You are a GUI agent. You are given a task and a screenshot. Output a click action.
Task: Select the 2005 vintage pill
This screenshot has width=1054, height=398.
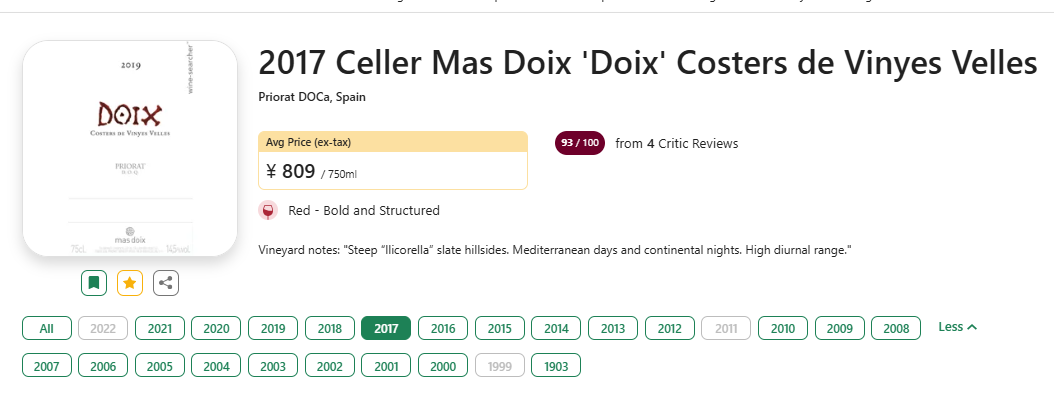(160, 366)
